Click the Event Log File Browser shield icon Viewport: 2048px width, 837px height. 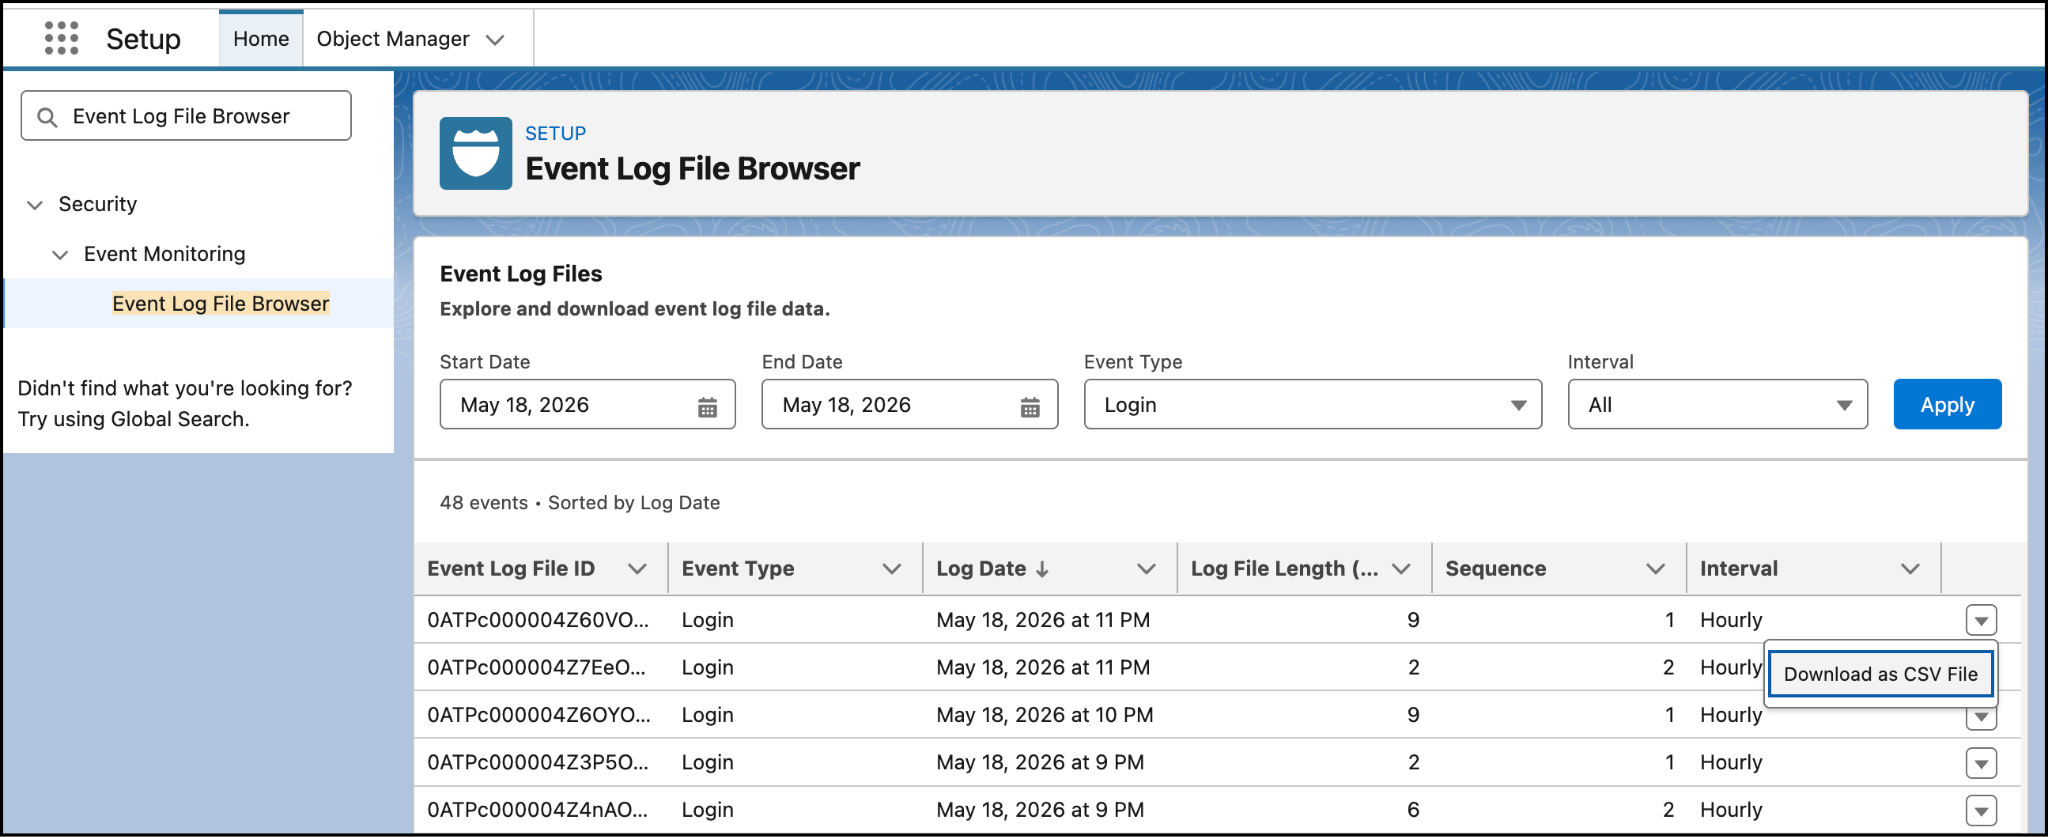[x=476, y=153]
